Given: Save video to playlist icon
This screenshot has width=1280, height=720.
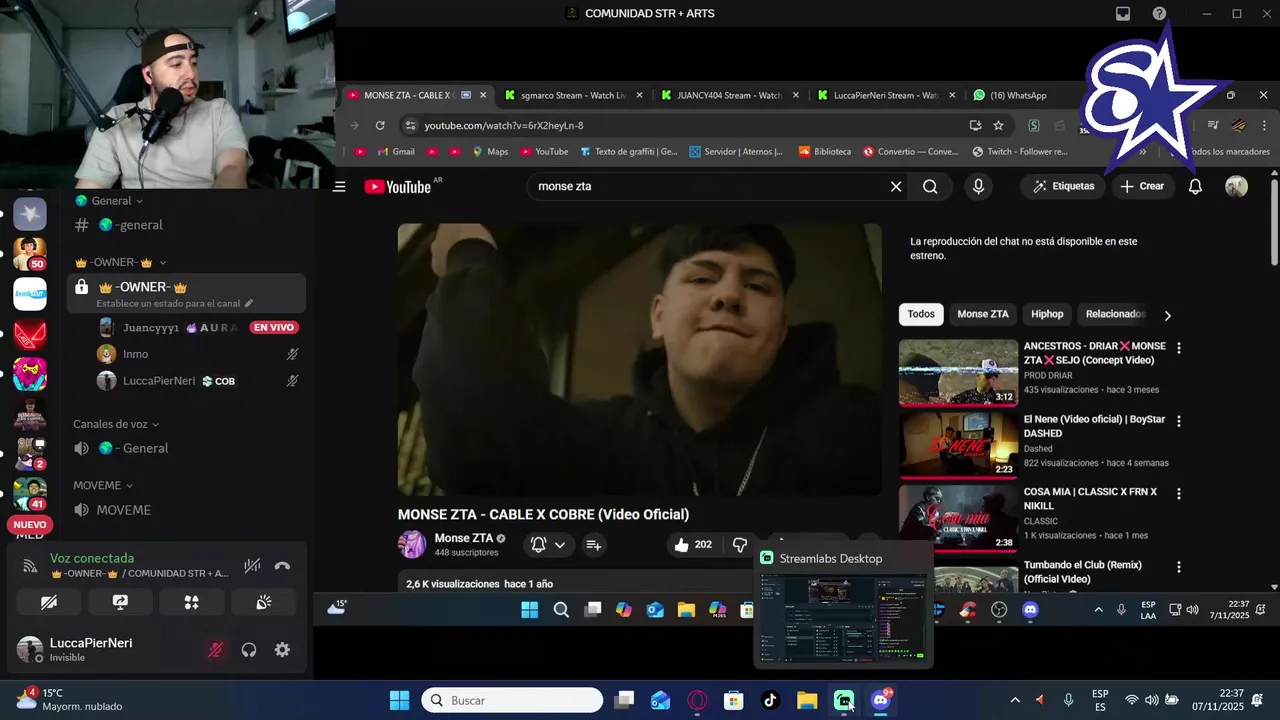Looking at the screenshot, I should coord(594,545).
